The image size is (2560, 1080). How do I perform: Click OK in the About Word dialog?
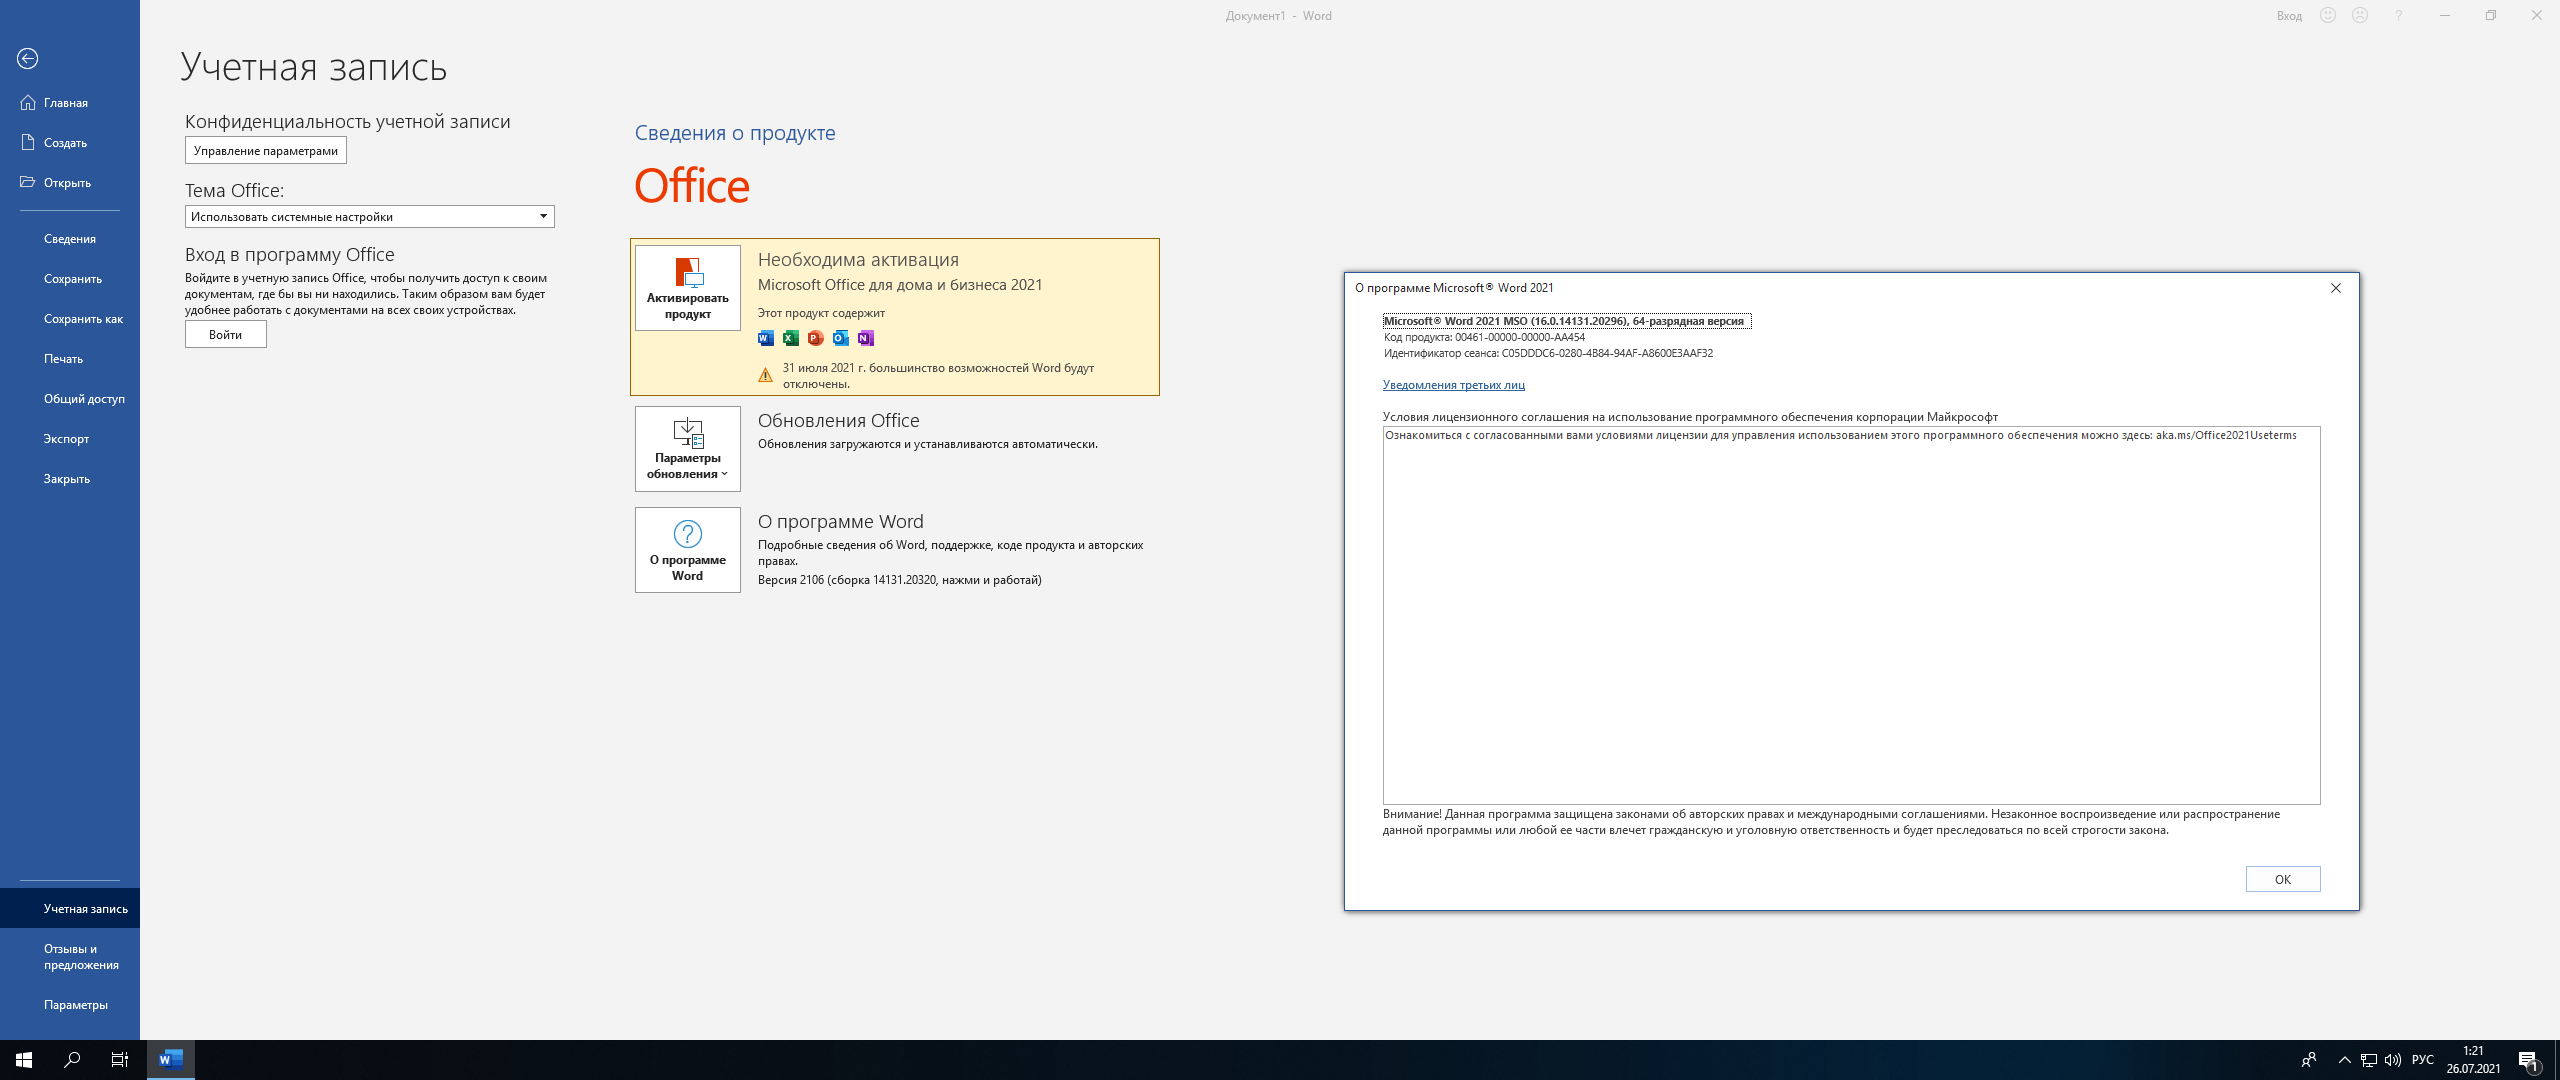pos(2283,879)
